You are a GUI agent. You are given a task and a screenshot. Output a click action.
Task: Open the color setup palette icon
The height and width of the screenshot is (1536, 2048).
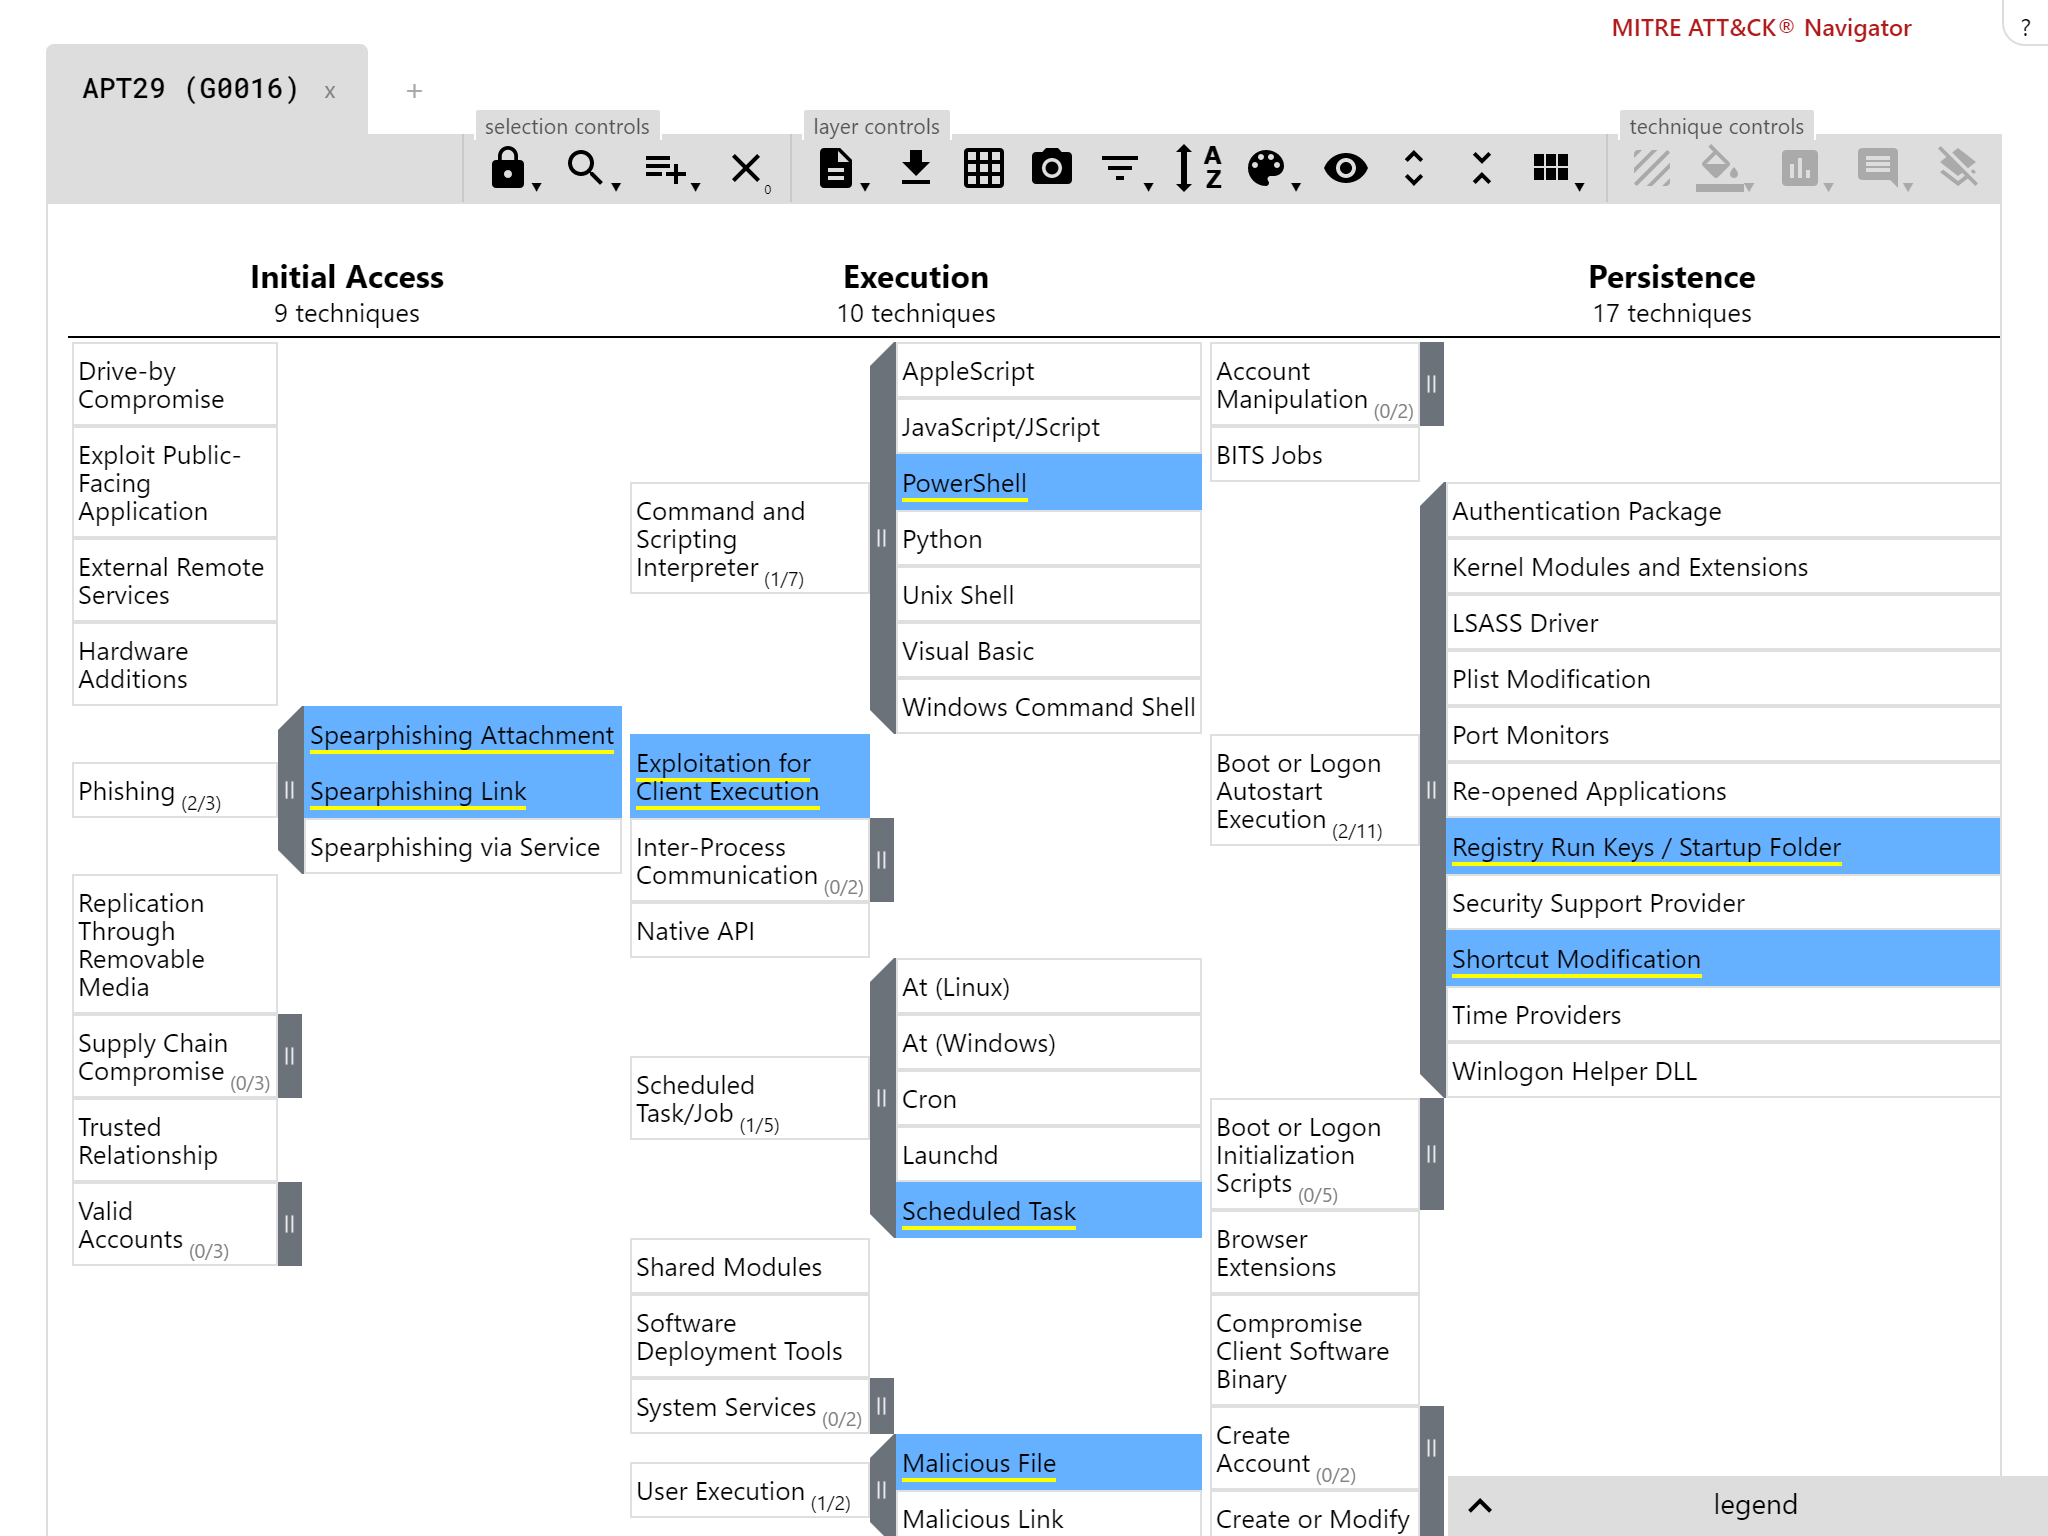click(1266, 168)
